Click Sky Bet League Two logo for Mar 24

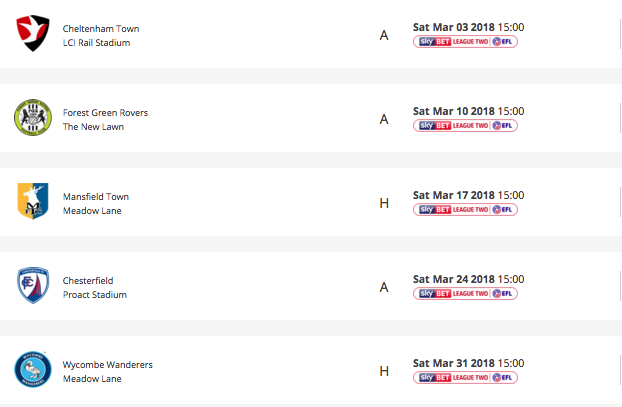click(465, 294)
